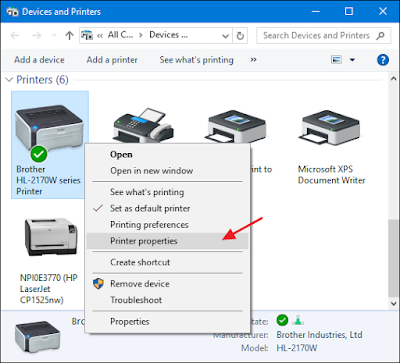Click the Forward navigation arrow

[36, 36]
